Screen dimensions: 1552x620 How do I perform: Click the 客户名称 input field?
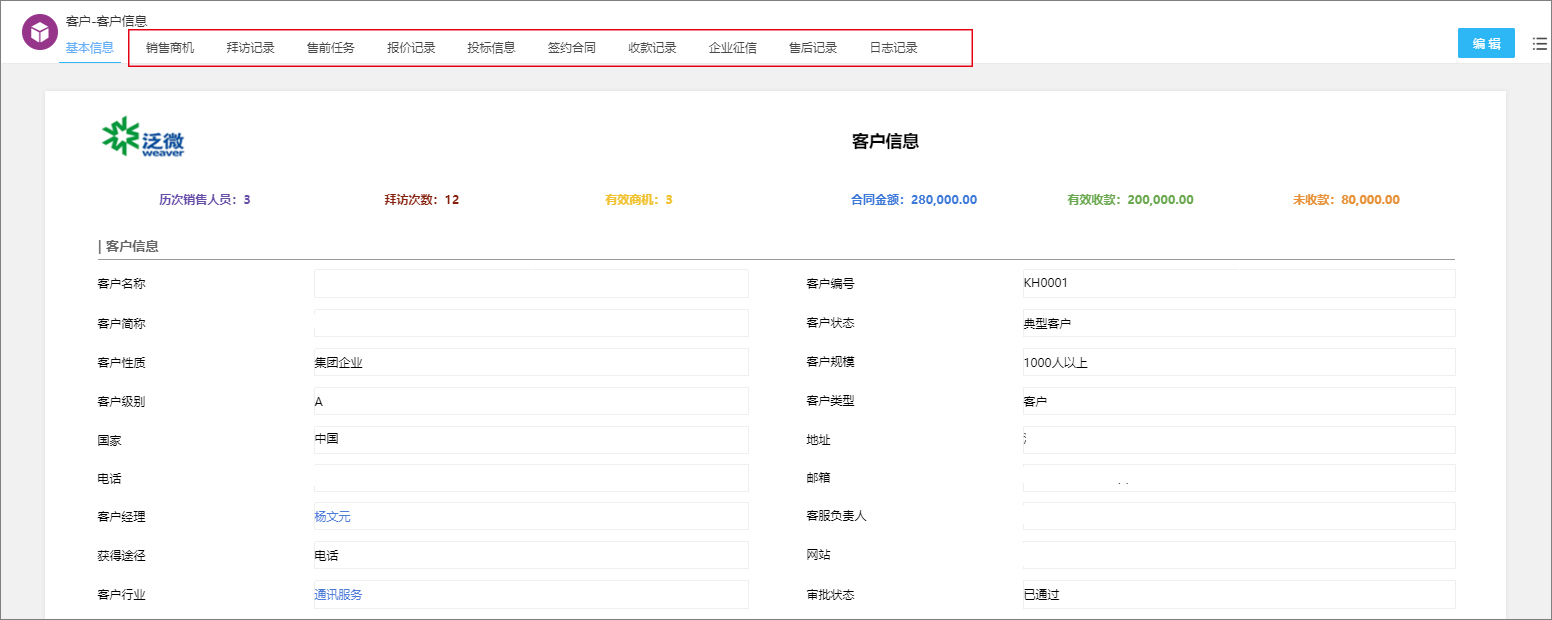(531, 284)
